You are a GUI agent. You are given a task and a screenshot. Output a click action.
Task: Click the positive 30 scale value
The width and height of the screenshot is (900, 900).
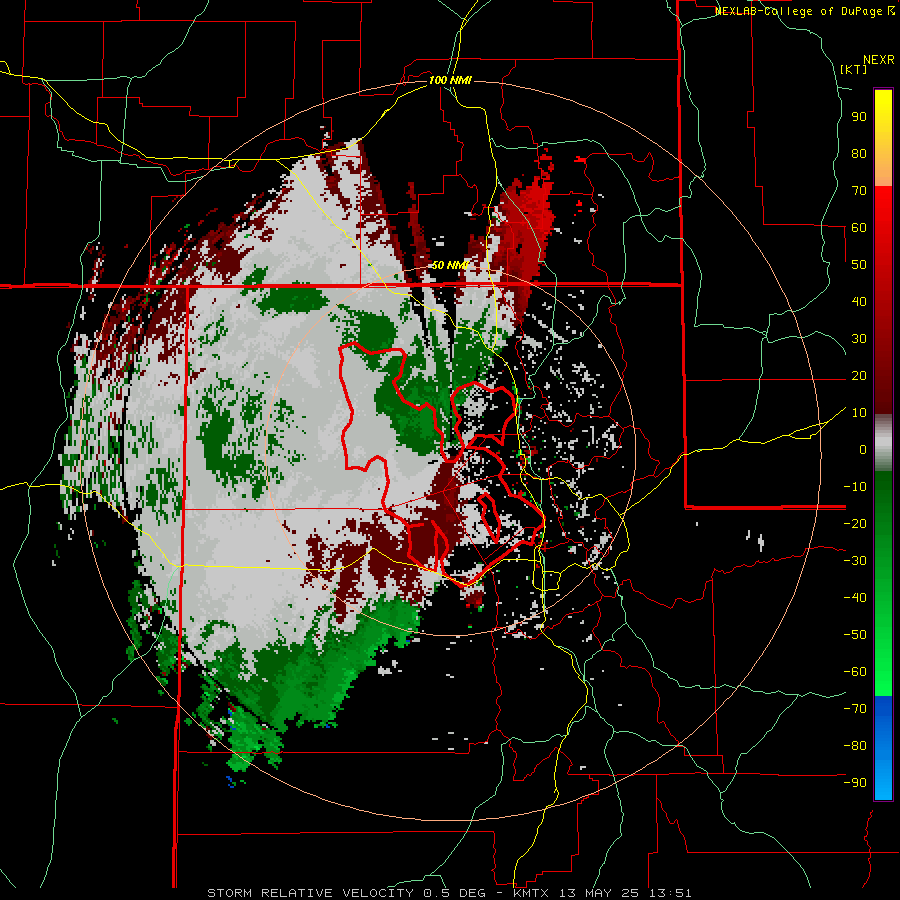click(859, 339)
